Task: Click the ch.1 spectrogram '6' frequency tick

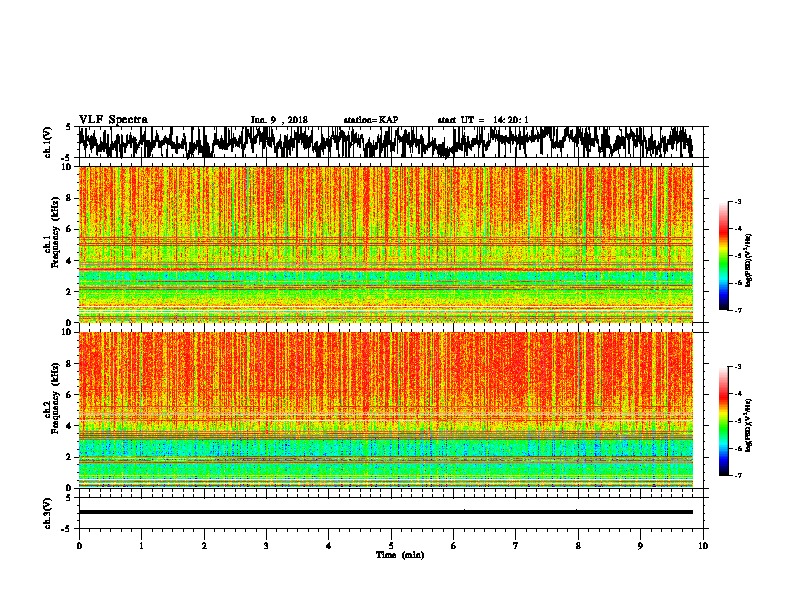Action: [x=70, y=229]
